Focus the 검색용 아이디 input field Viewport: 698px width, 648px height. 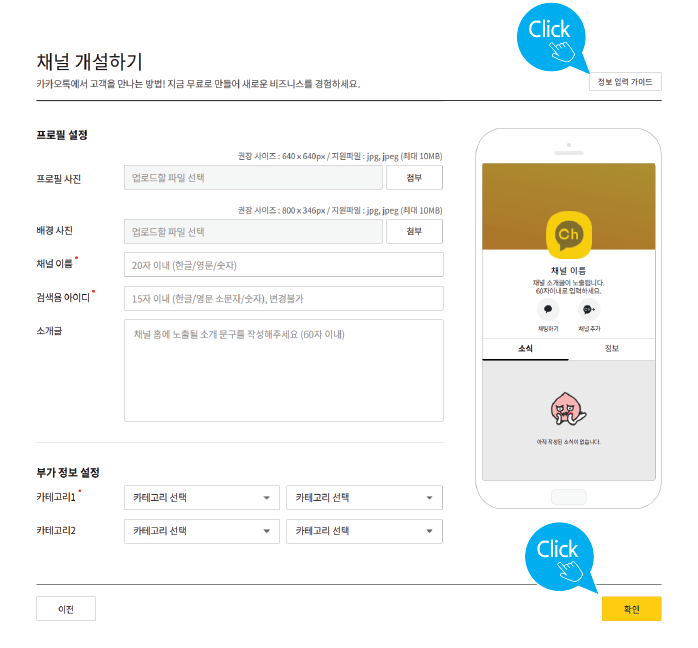[x=284, y=298]
